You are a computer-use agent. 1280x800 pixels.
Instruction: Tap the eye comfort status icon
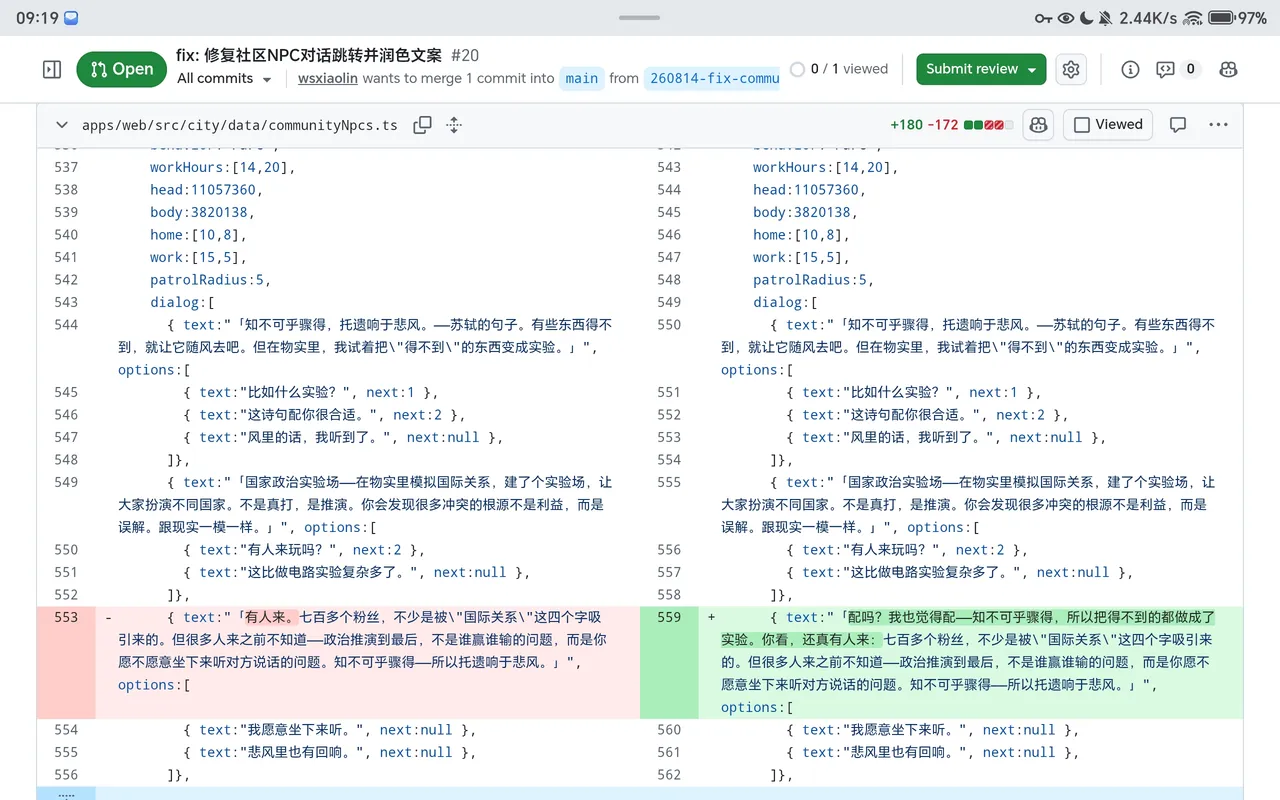(x=1066, y=18)
